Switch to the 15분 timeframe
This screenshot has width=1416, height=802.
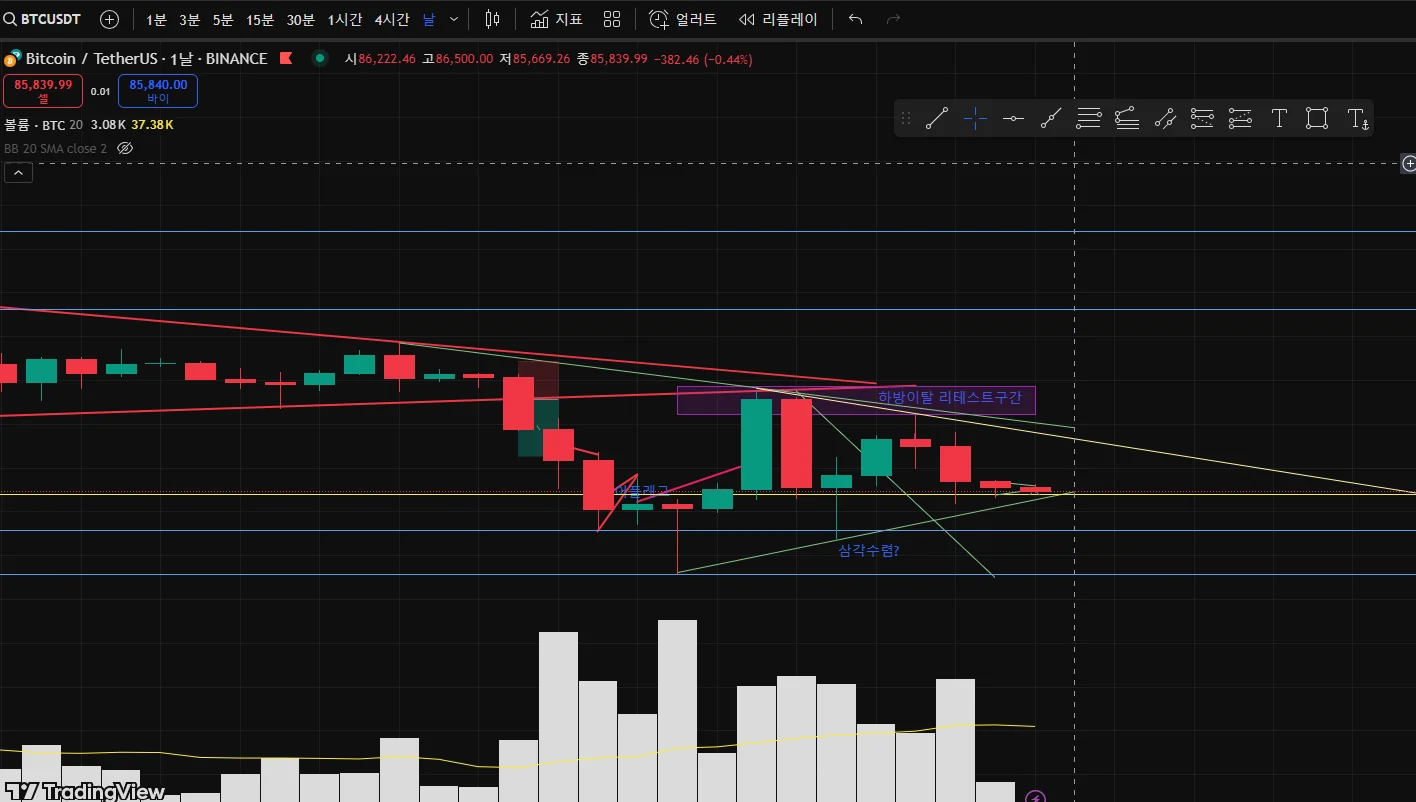pyautogui.click(x=260, y=19)
